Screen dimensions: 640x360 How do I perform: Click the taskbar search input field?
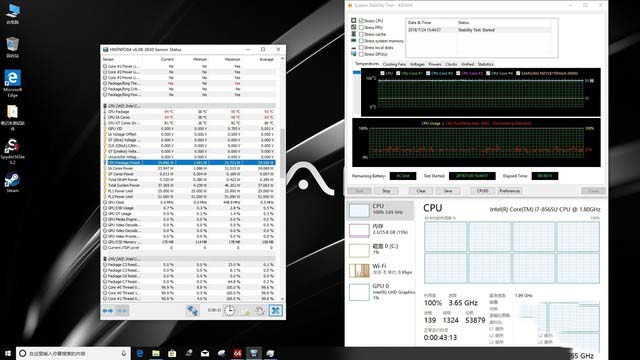point(73,353)
